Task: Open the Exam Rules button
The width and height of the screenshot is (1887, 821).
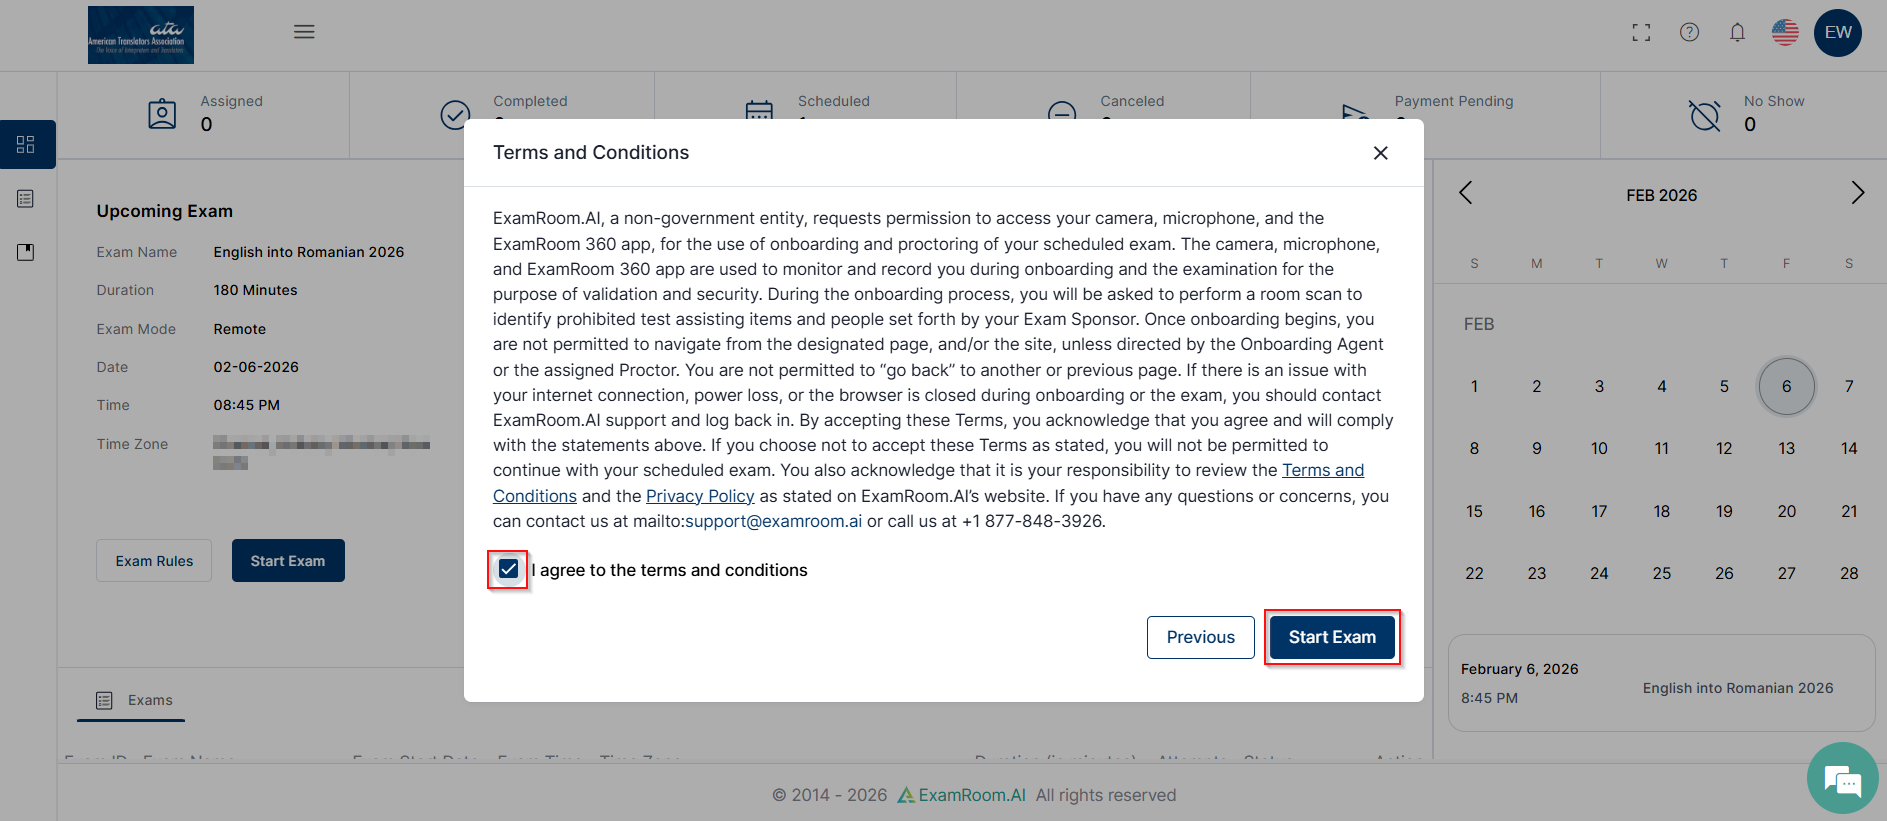Action: click(x=154, y=561)
